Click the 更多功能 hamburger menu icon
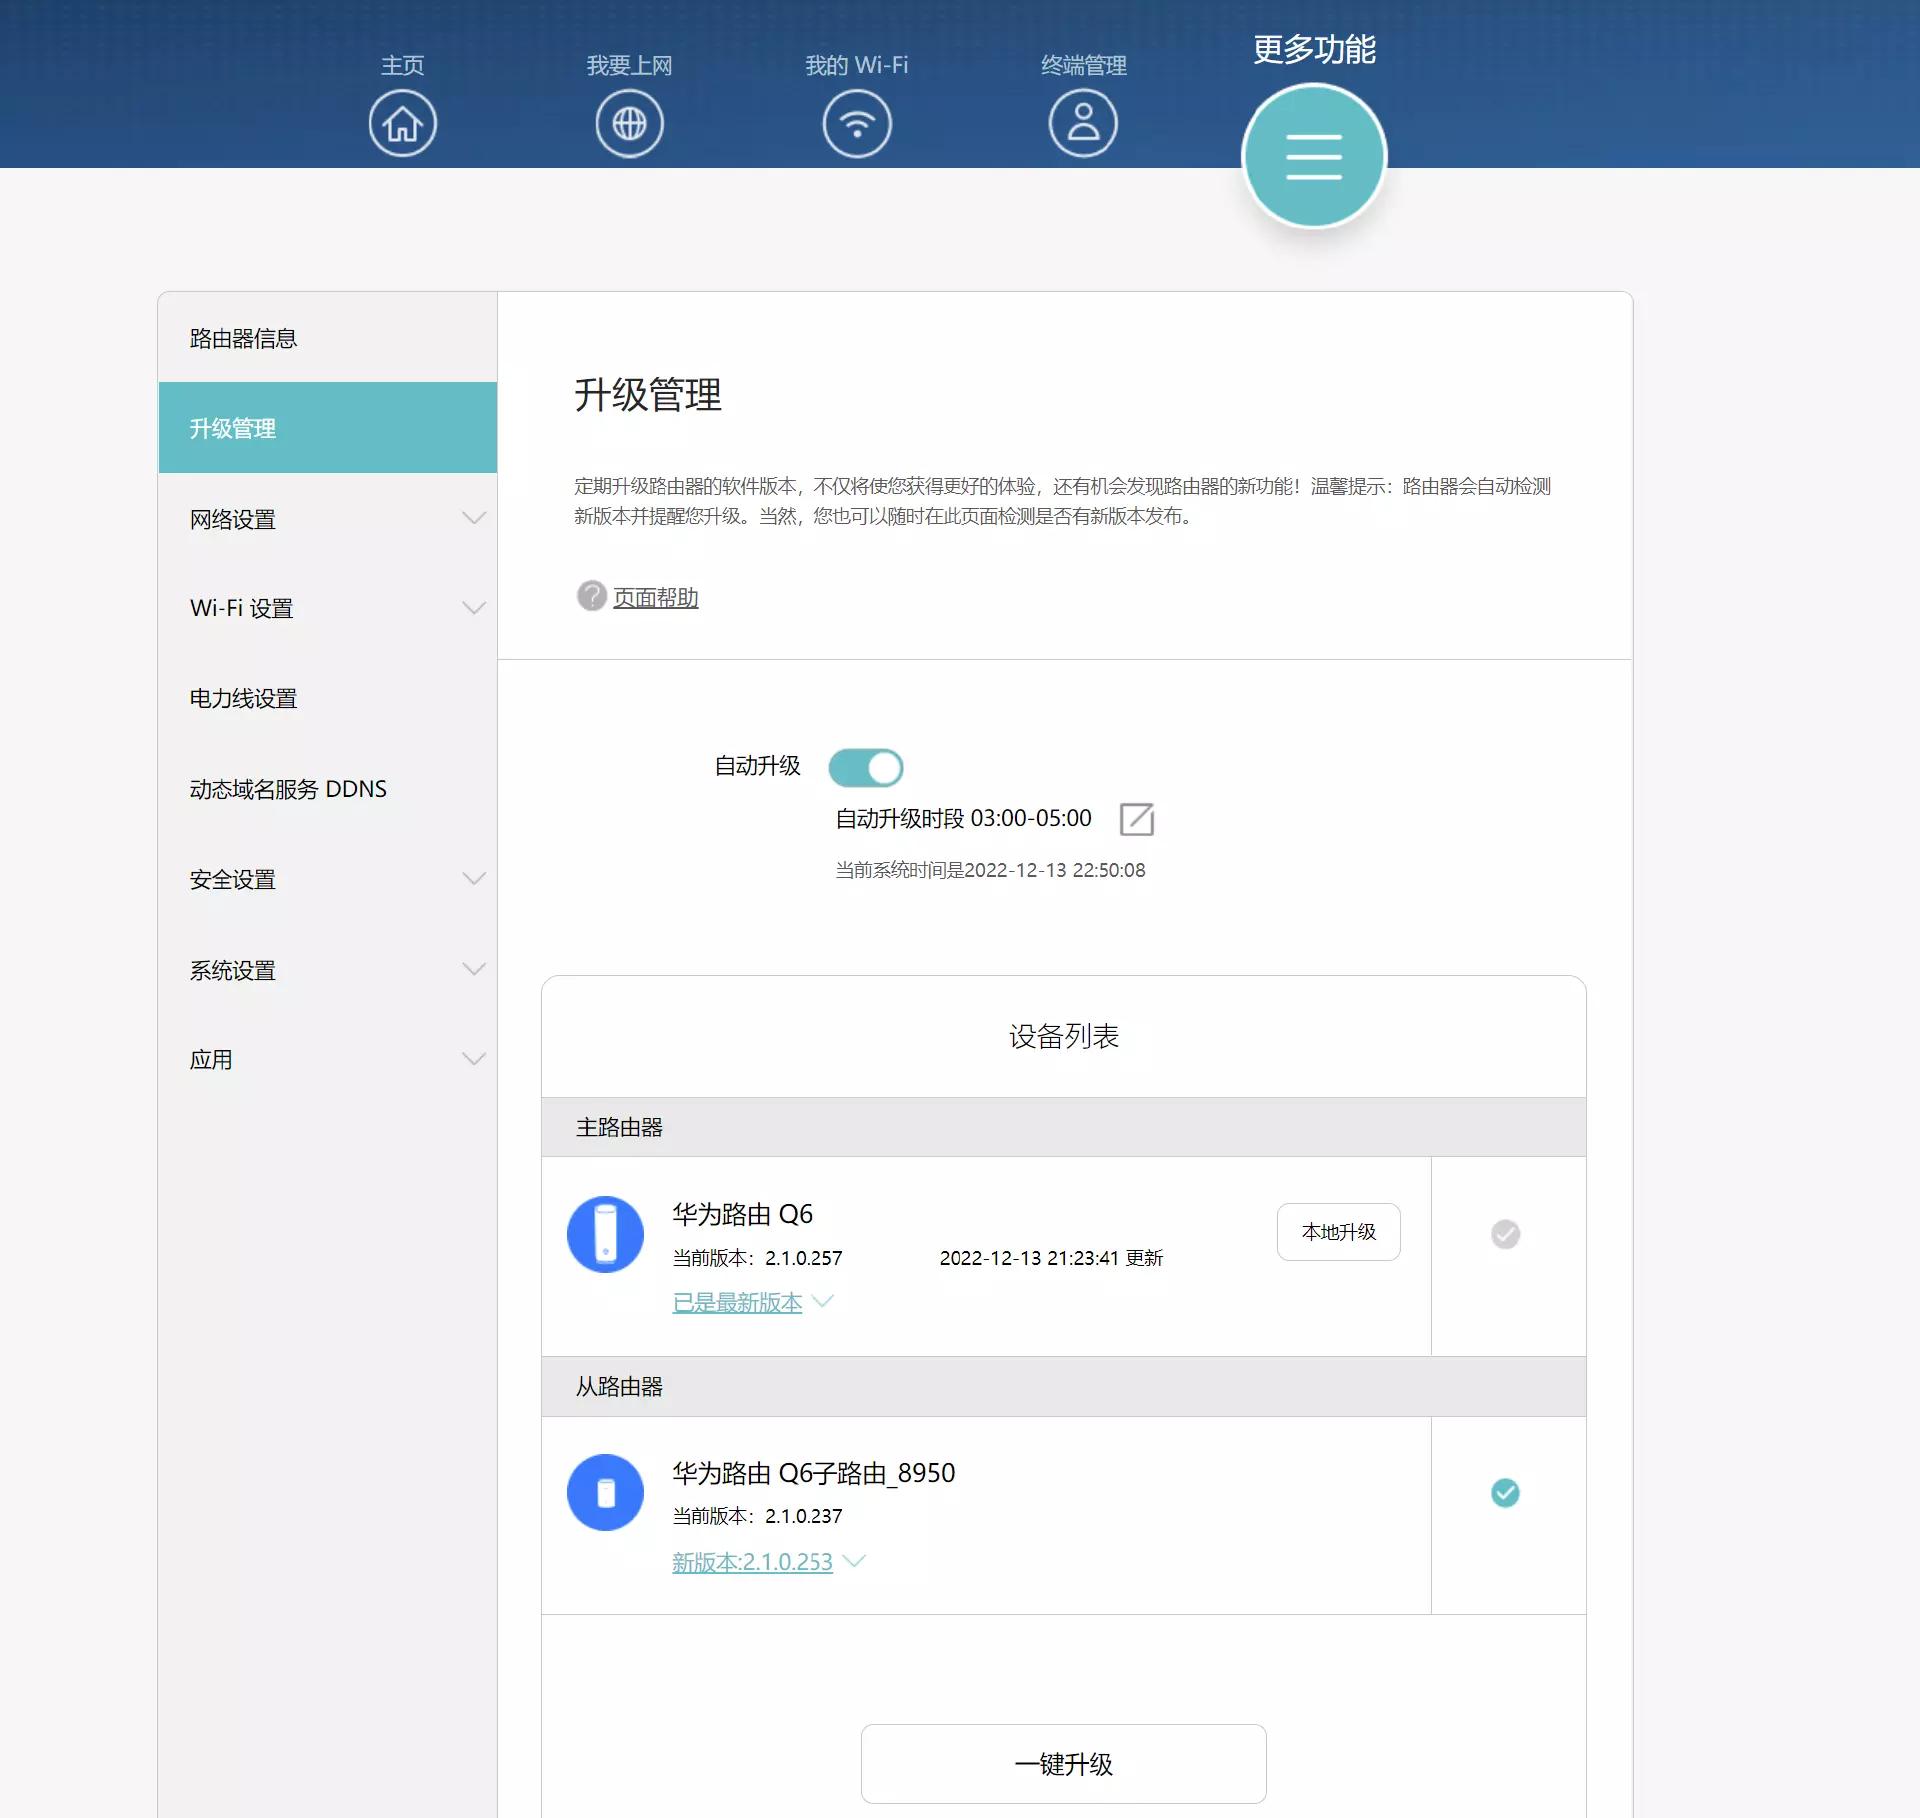Viewport: 1920px width, 1818px height. tap(1314, 155)
